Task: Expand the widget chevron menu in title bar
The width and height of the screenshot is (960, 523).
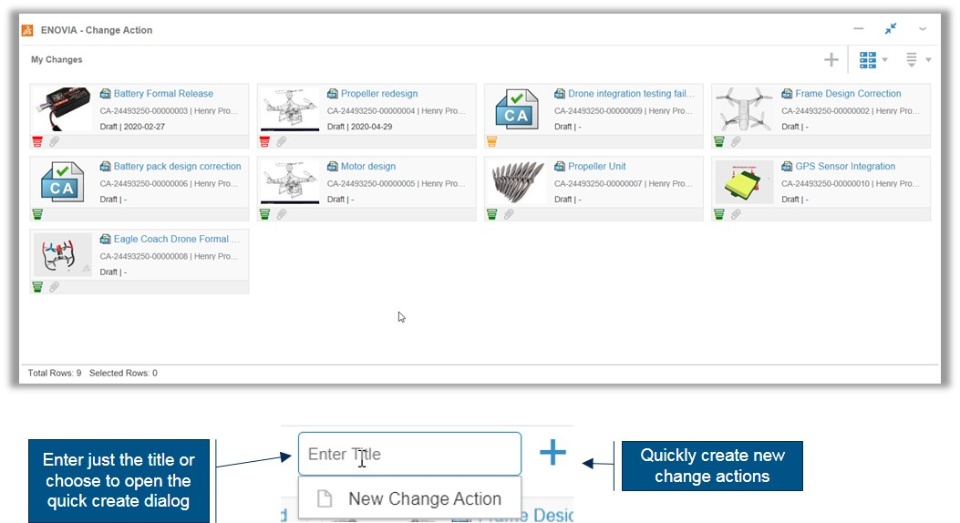Action: [922, 30]
